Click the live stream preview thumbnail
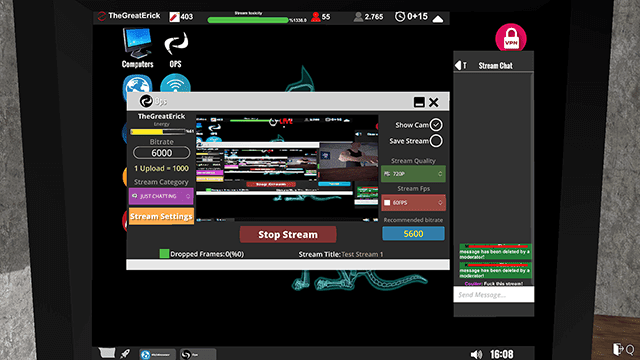The height and width of the screenshot is (360, 640). click(x=287, y=168)
